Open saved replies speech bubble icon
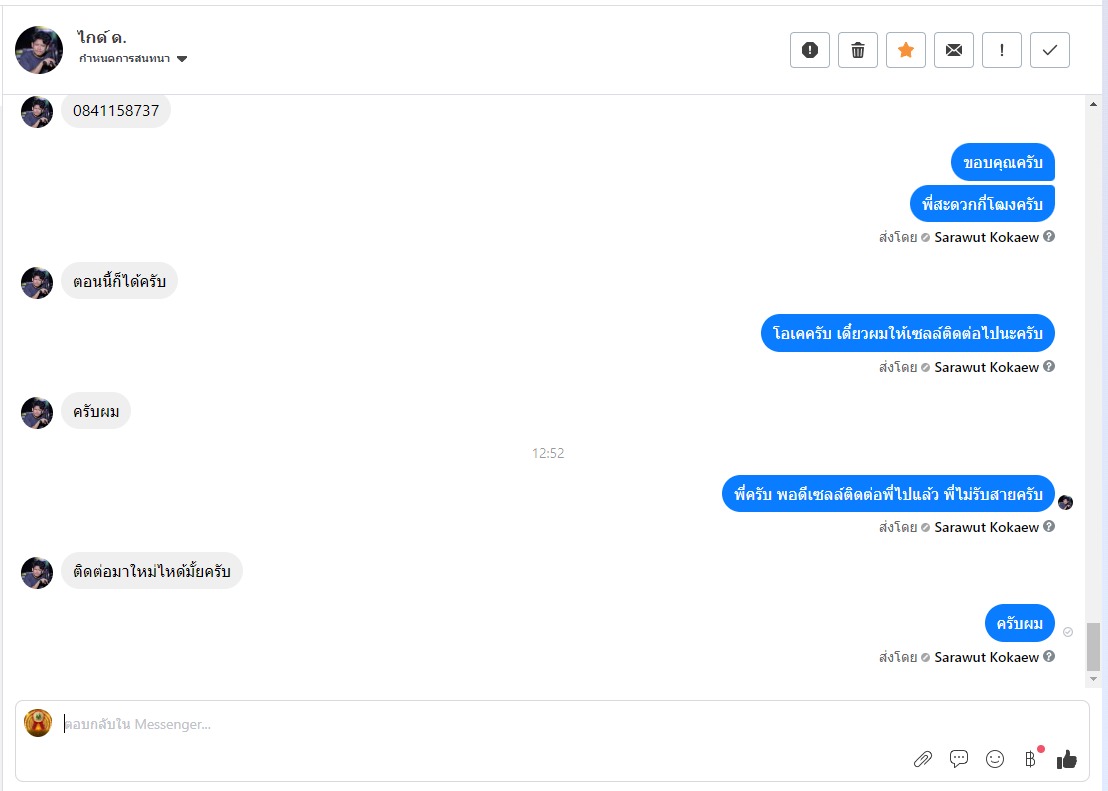 (959, 759)
